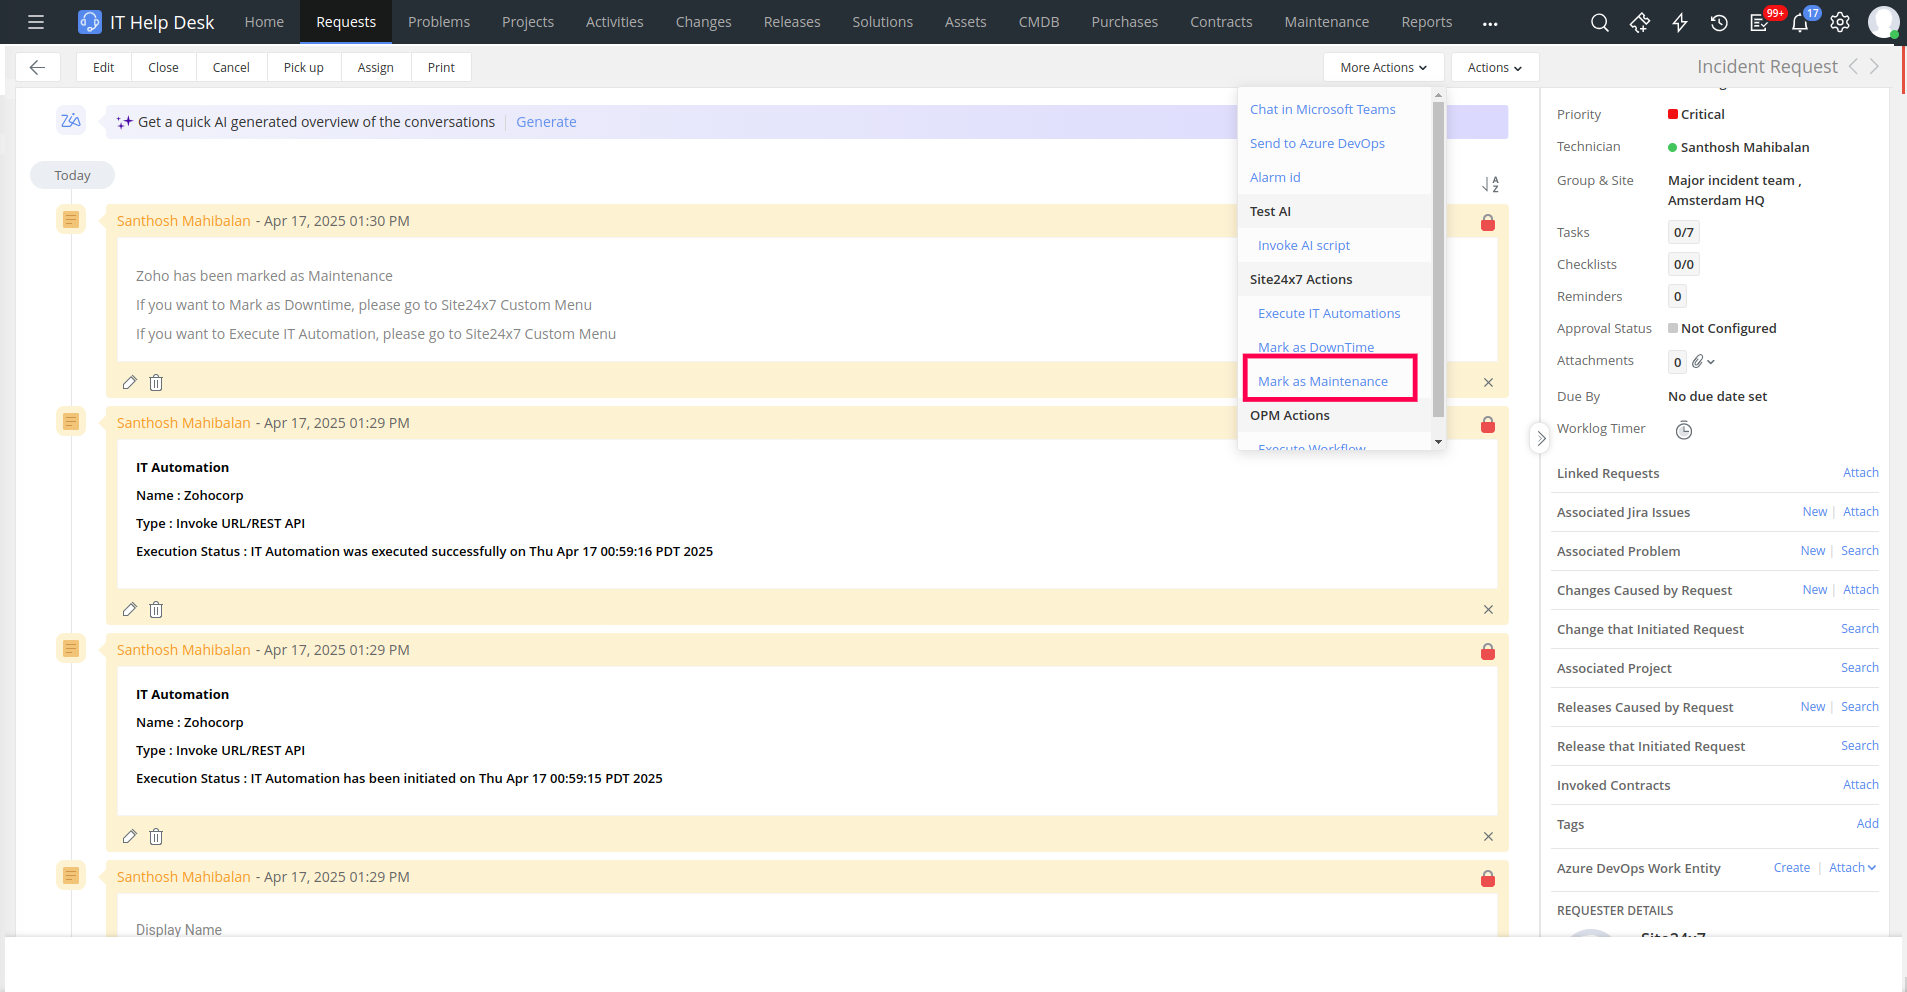Create Azure DevOps Work Entity
The width and height of the screenshot is (1907, 992).
(x=1792, y=868)
